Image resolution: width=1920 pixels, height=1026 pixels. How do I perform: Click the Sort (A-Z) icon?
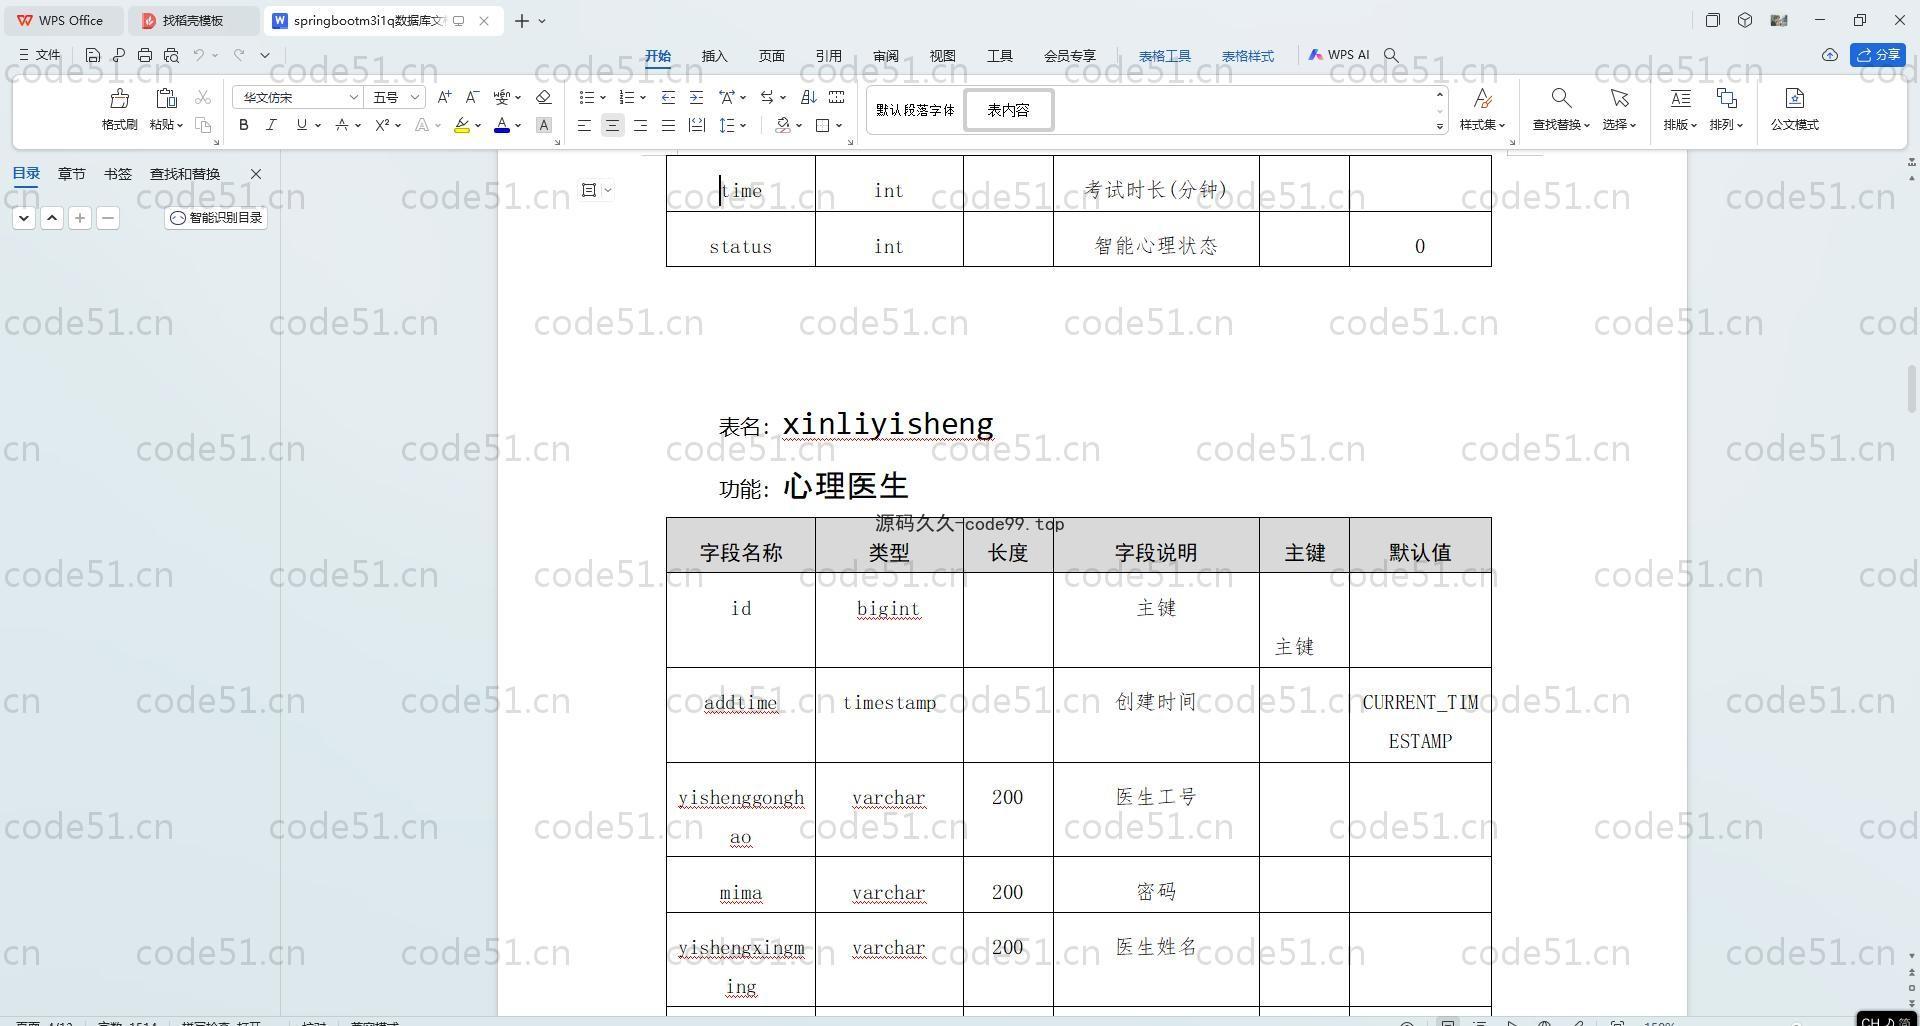[809, 97]
